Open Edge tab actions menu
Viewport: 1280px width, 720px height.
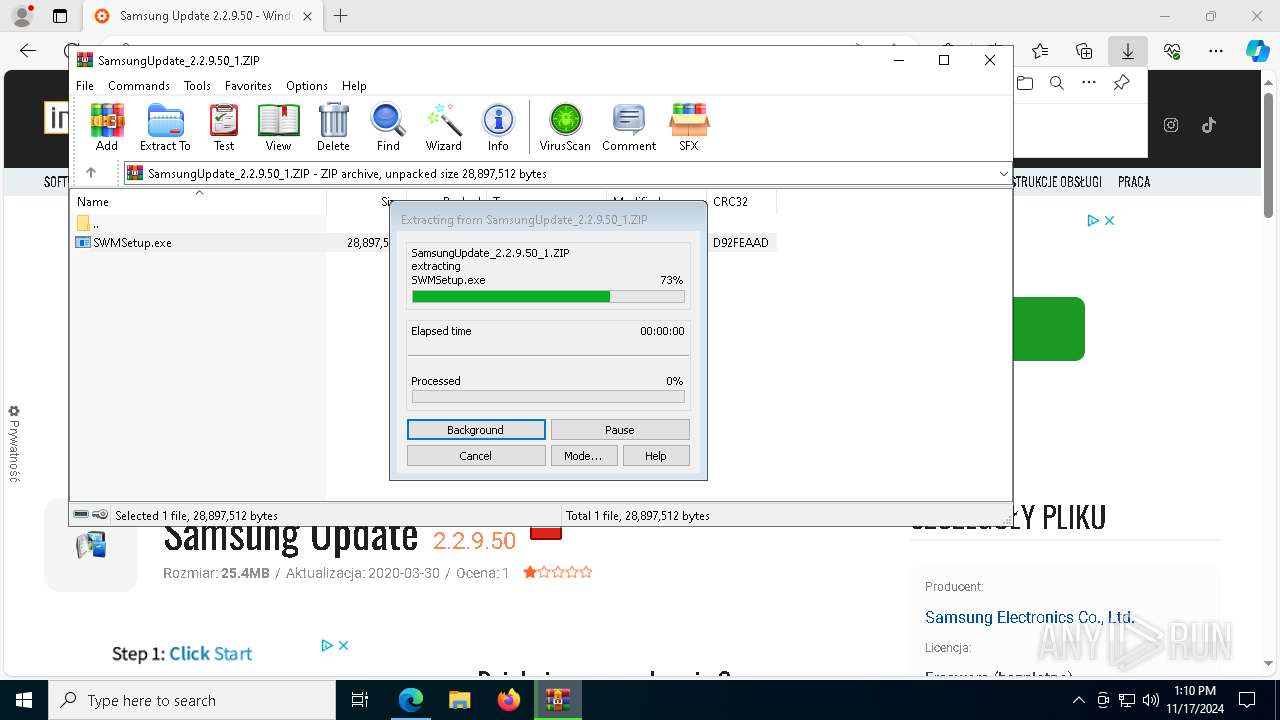pos(60,16)
